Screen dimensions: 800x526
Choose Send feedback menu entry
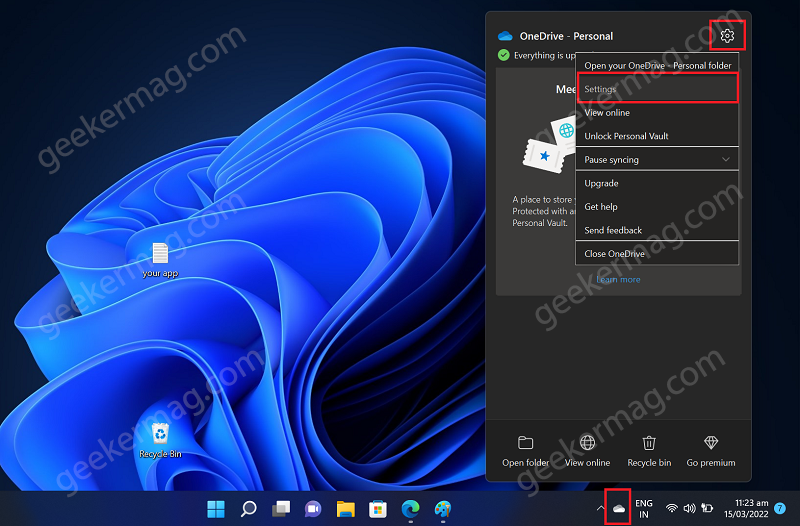tap(657, 230)
